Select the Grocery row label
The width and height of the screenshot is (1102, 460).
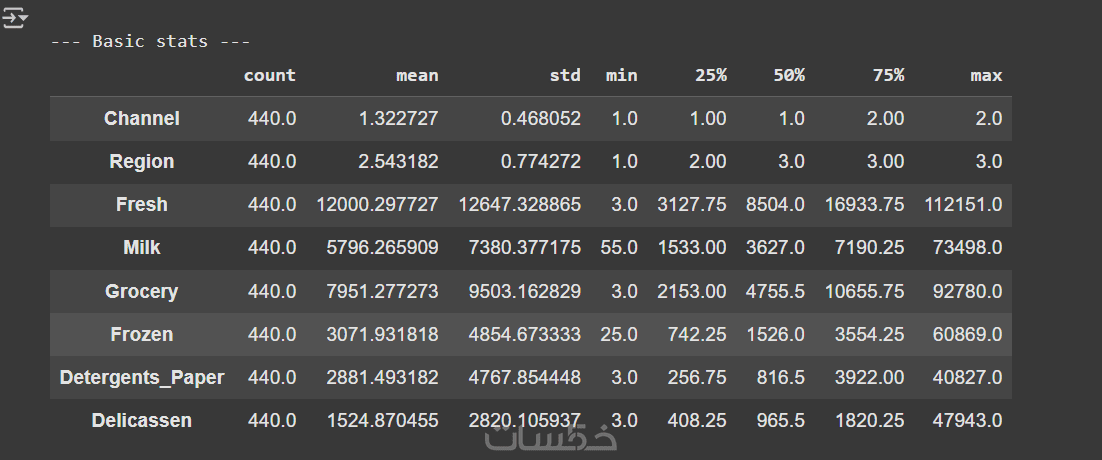point(142,291)
